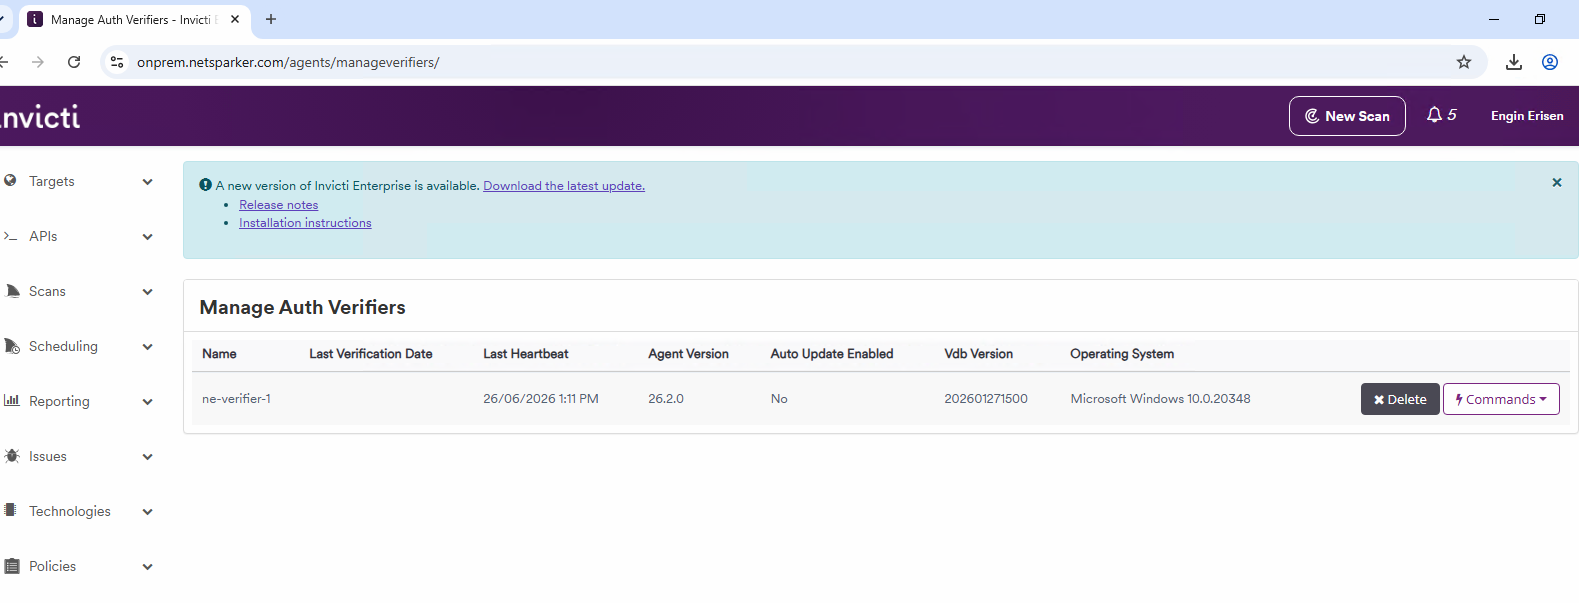Click Microsoft Windows 10.0.20348 cell
This screenshot has height=603, width=1579.
(x=1160, y=399)
